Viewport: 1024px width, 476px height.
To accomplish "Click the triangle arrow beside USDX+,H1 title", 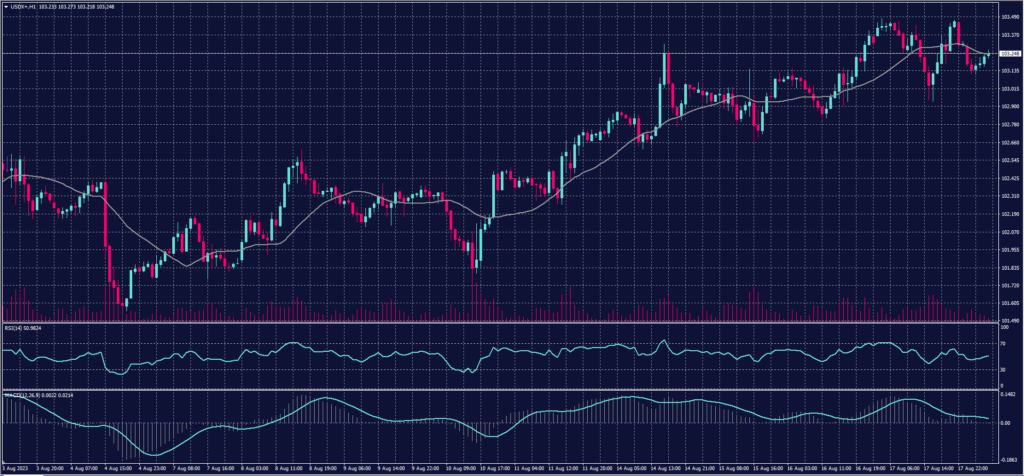I will pyautogui.click(x=7, y=5).
